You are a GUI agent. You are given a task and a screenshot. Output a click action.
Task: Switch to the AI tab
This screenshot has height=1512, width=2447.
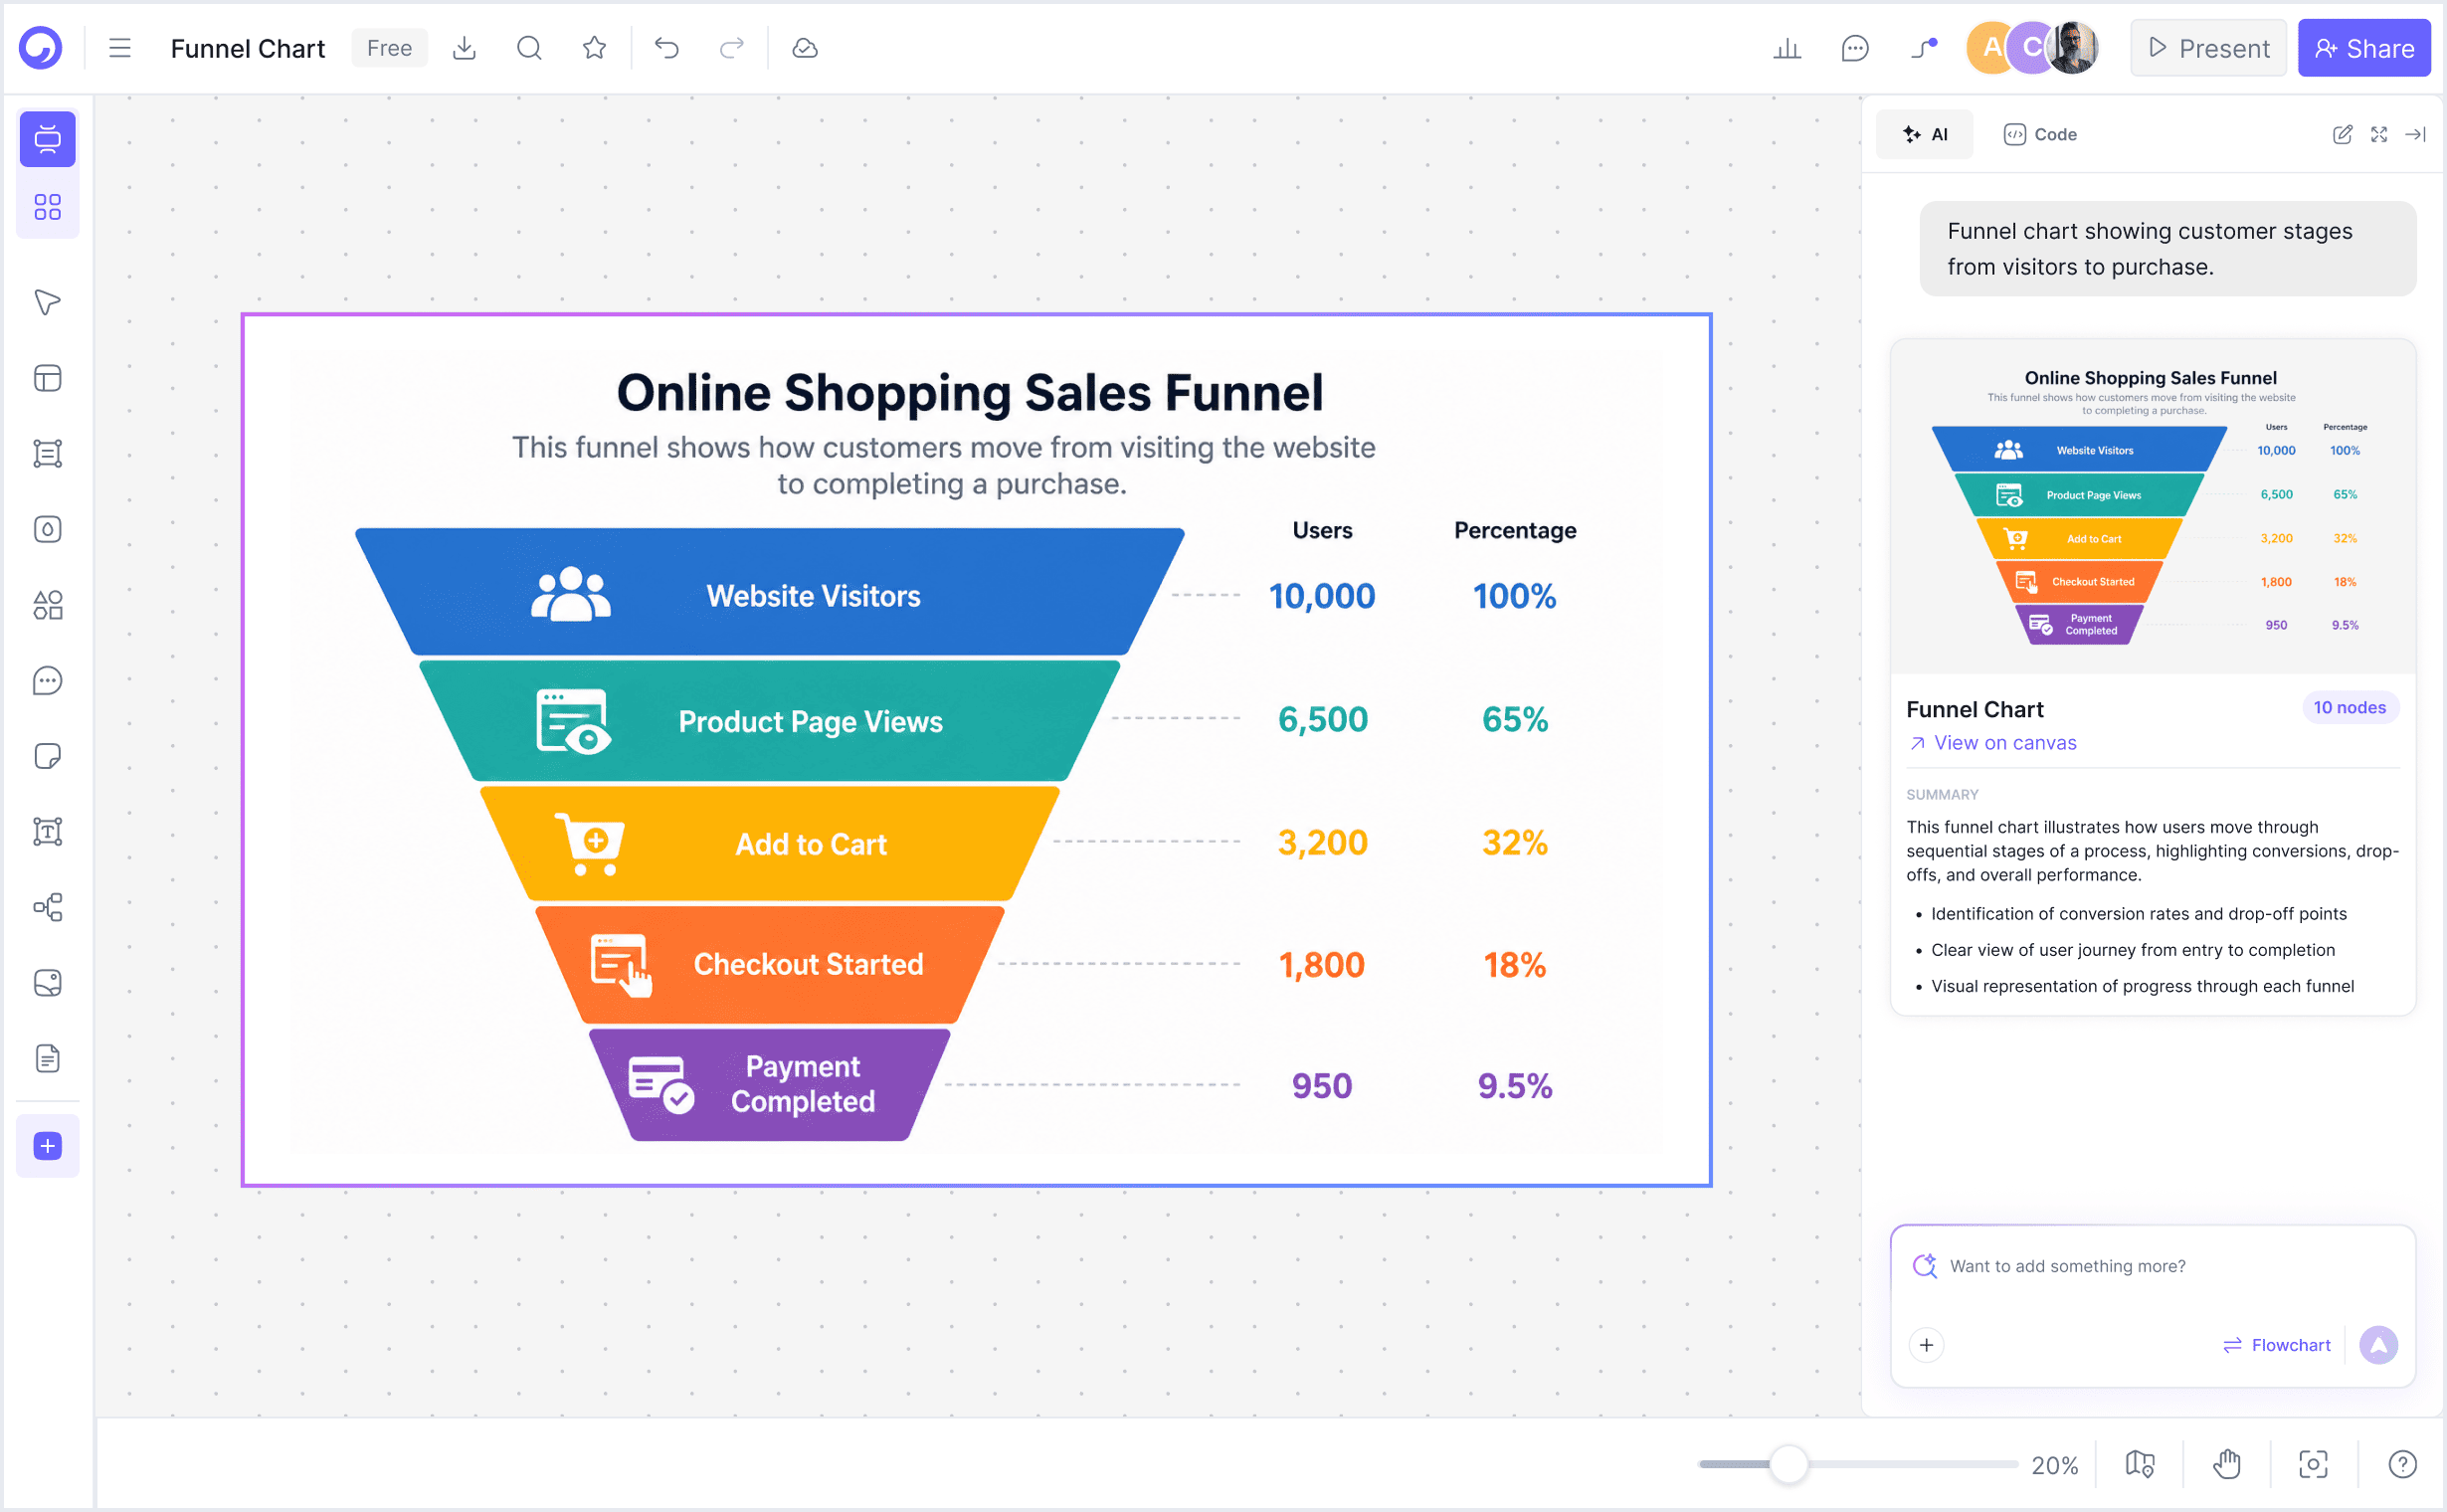(x=1925, y=134)
